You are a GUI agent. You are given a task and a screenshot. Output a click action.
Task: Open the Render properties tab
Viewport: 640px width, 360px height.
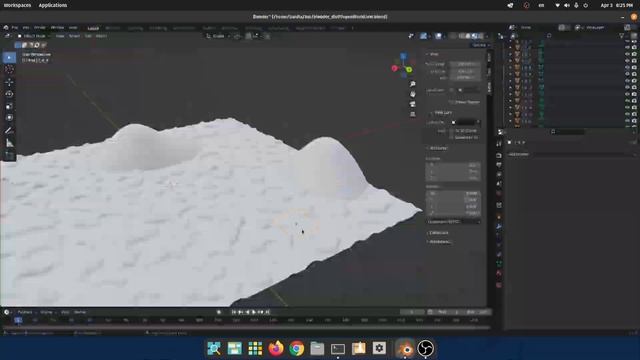(499, 155)
